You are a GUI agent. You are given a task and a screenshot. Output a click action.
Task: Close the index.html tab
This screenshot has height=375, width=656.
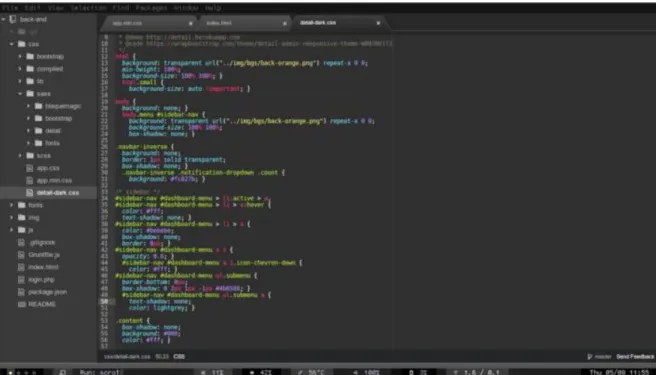[x=285, y=23]
